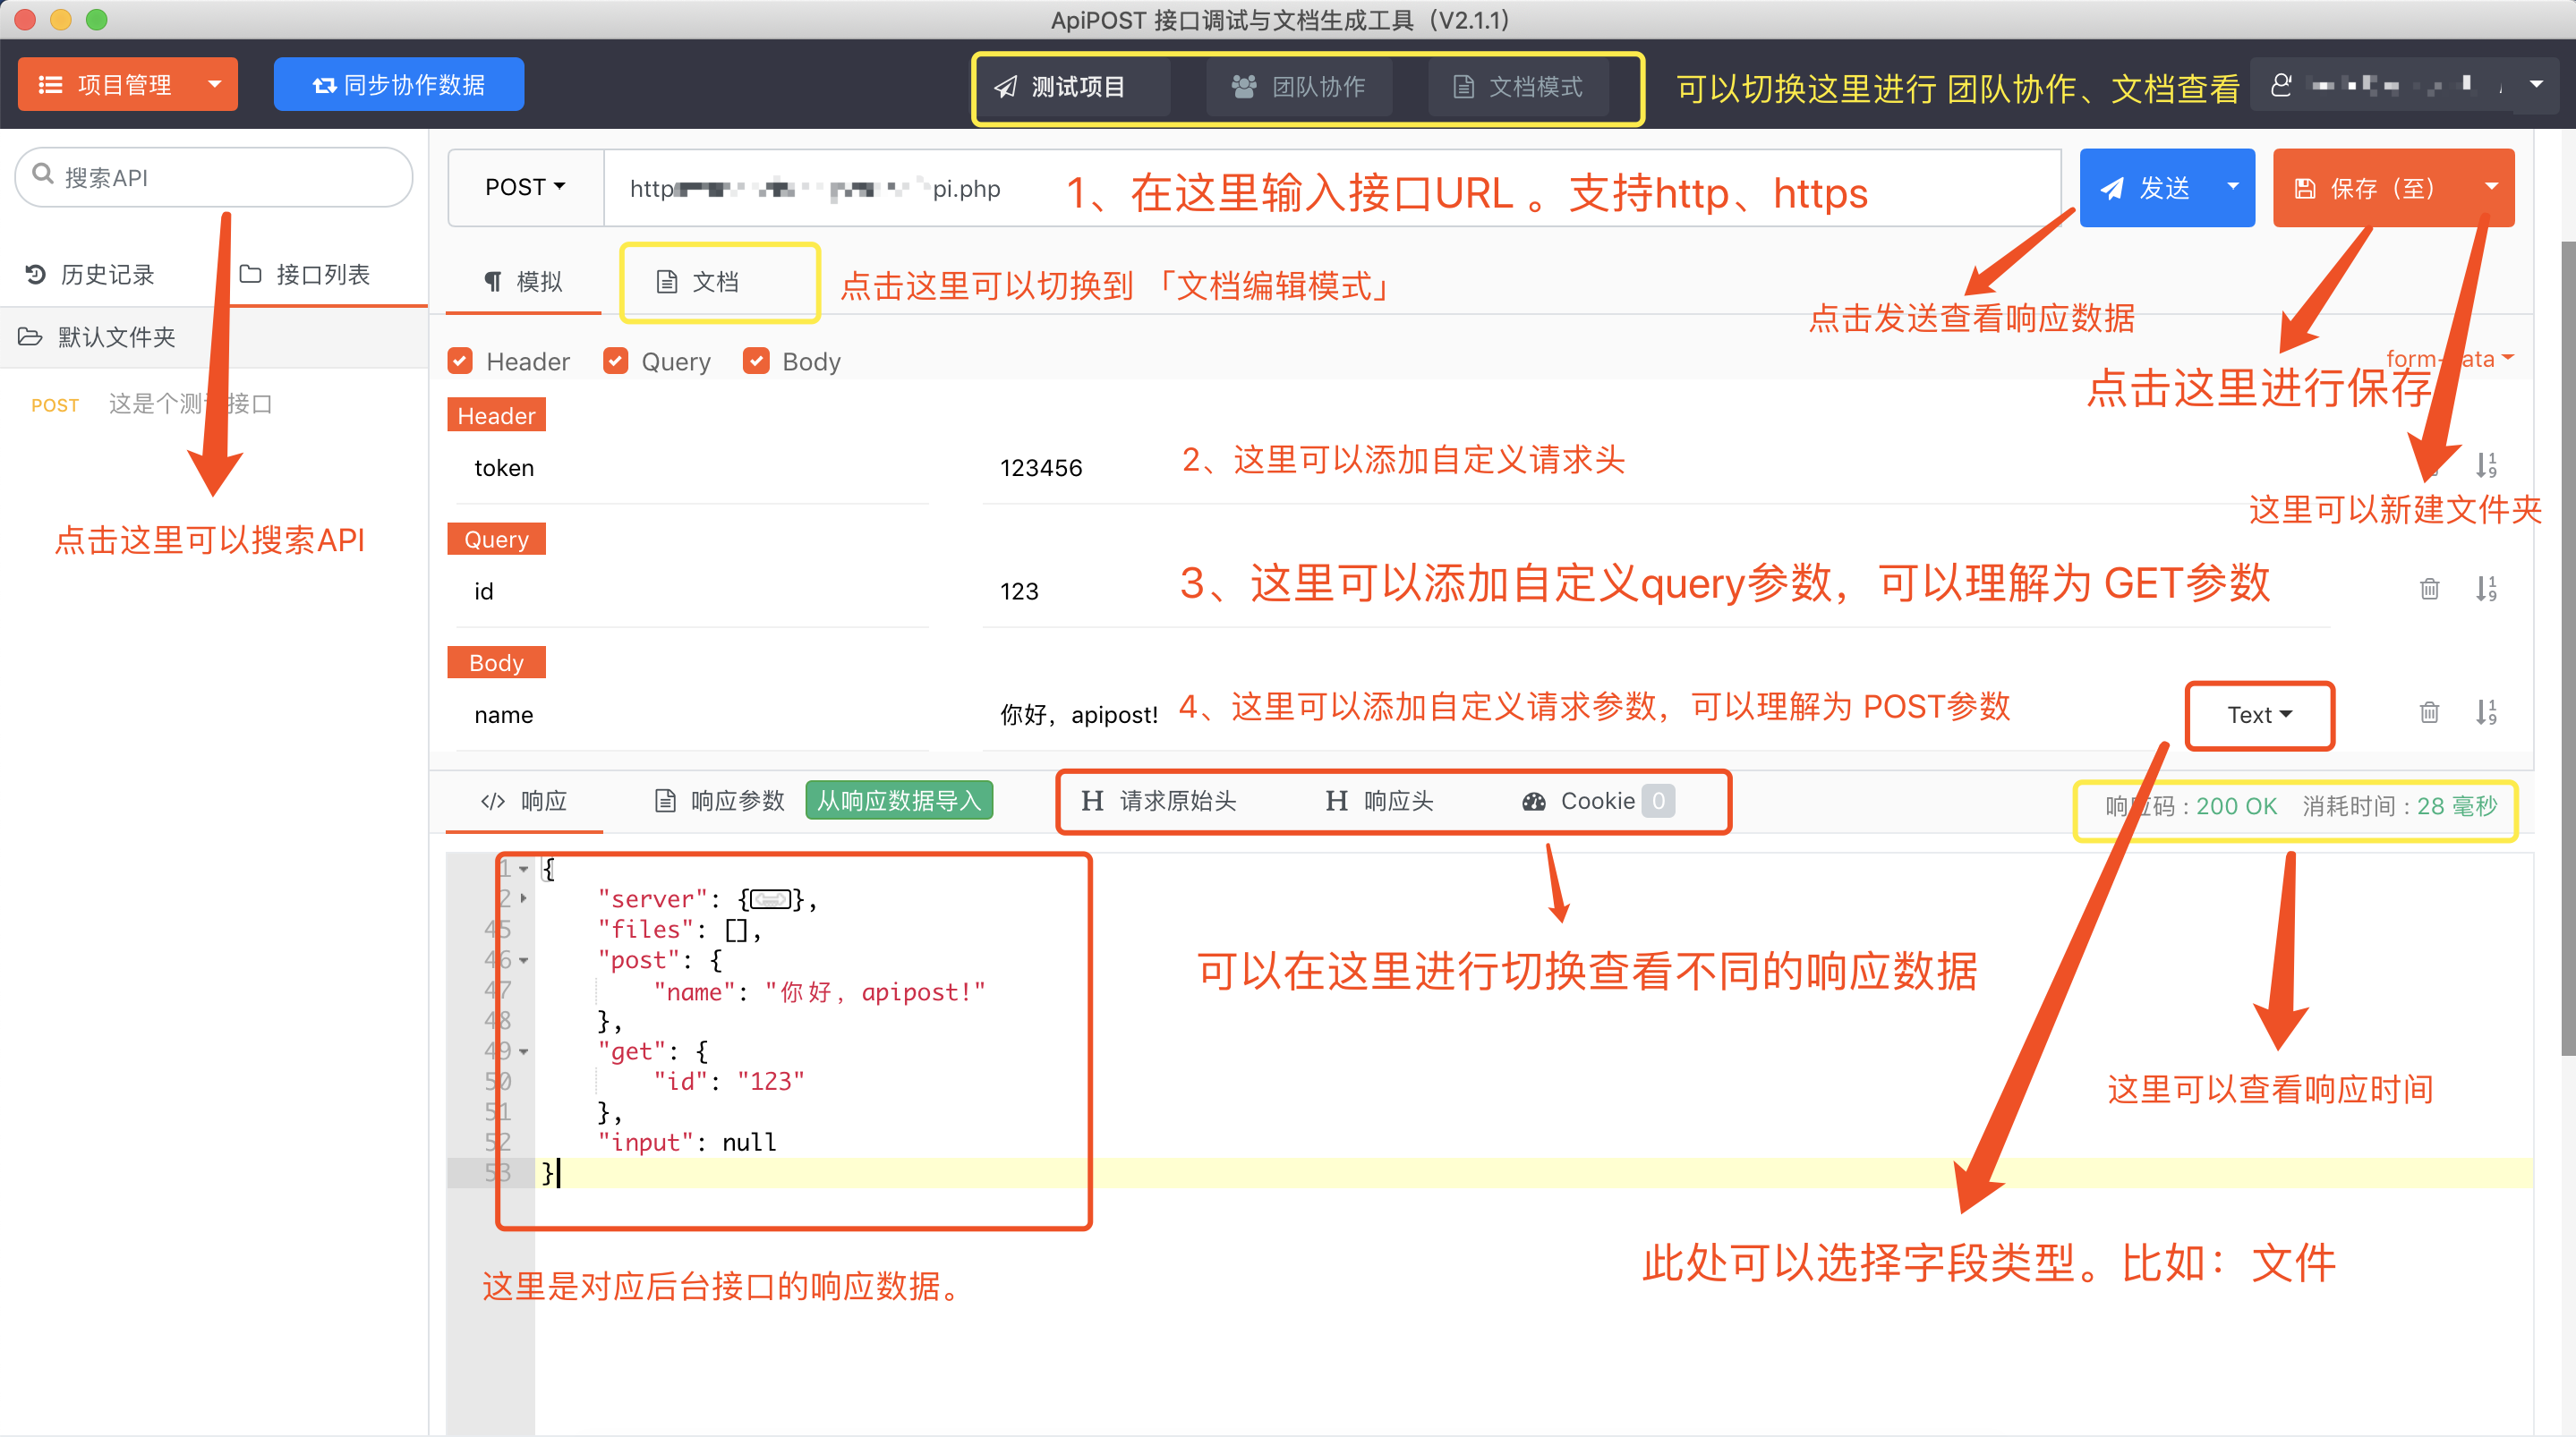This screenshot has height=1437, width=2576.
Task: Open the 默认文件夹 folder
Action: (x=116, y=337)
